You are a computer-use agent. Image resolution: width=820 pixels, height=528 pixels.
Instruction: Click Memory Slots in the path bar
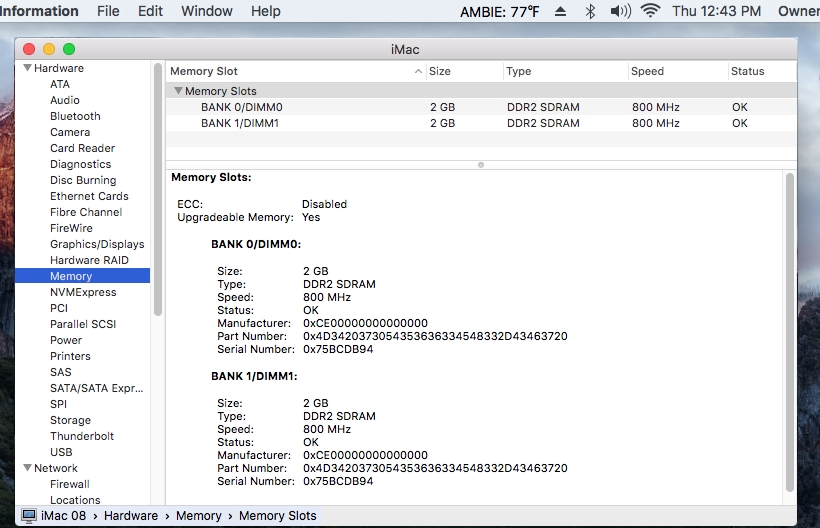[x=278, y=516]
